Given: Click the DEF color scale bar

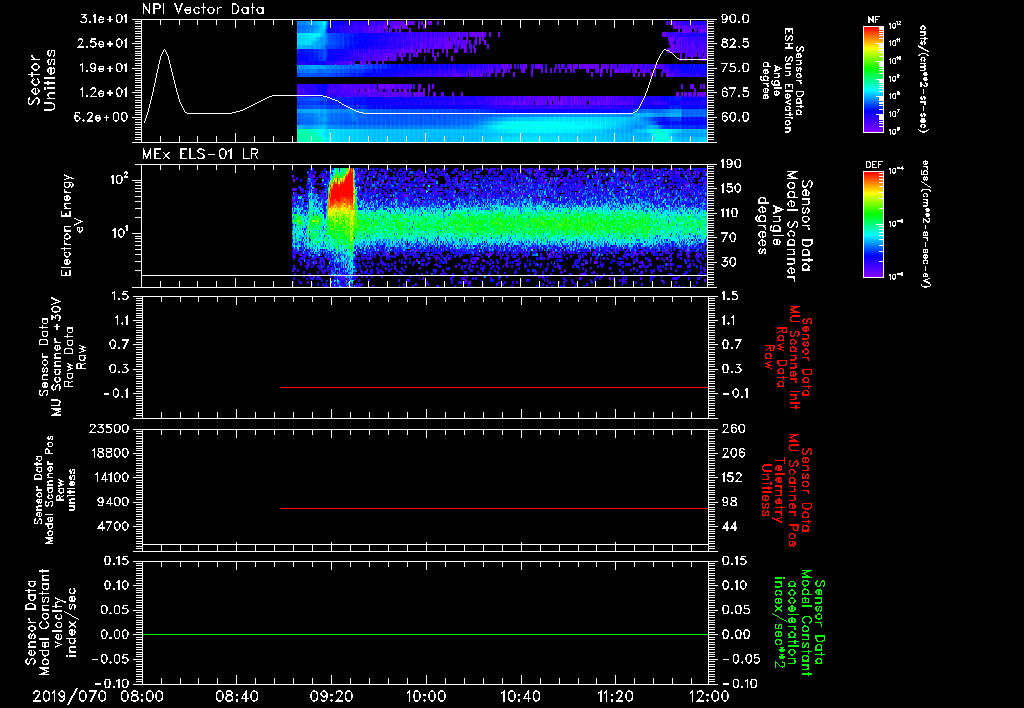Looking at the screenshot, I should coord(873,224).
